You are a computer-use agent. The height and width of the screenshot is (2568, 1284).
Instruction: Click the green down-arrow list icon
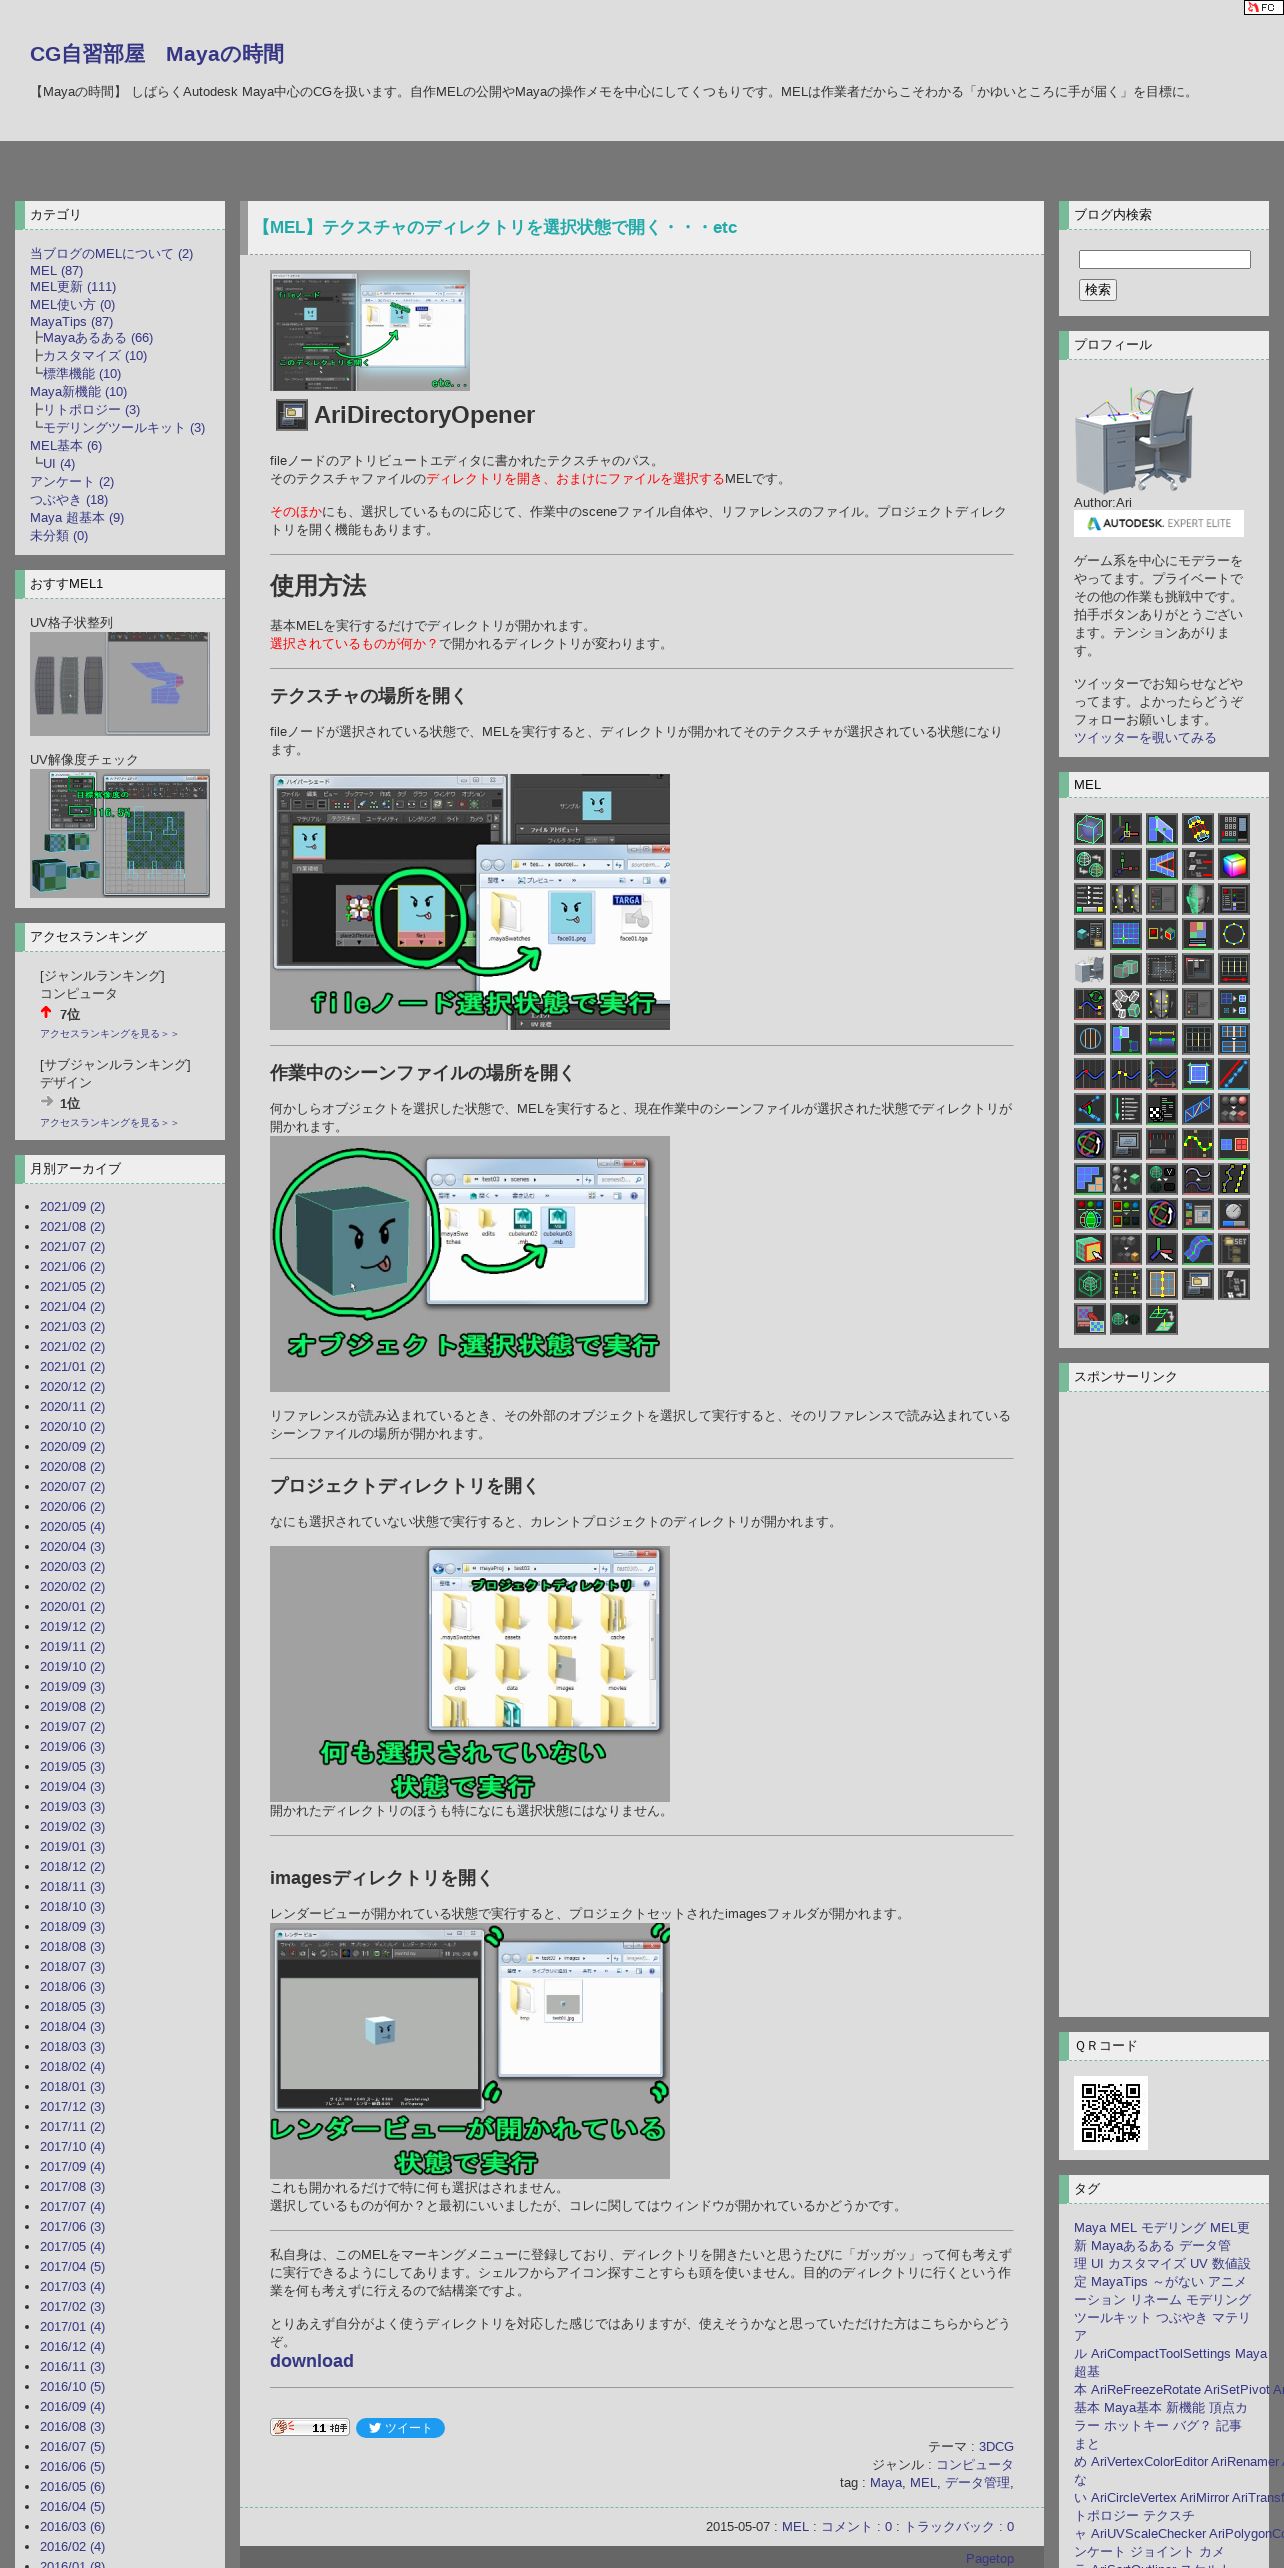pos(1126,1109)
